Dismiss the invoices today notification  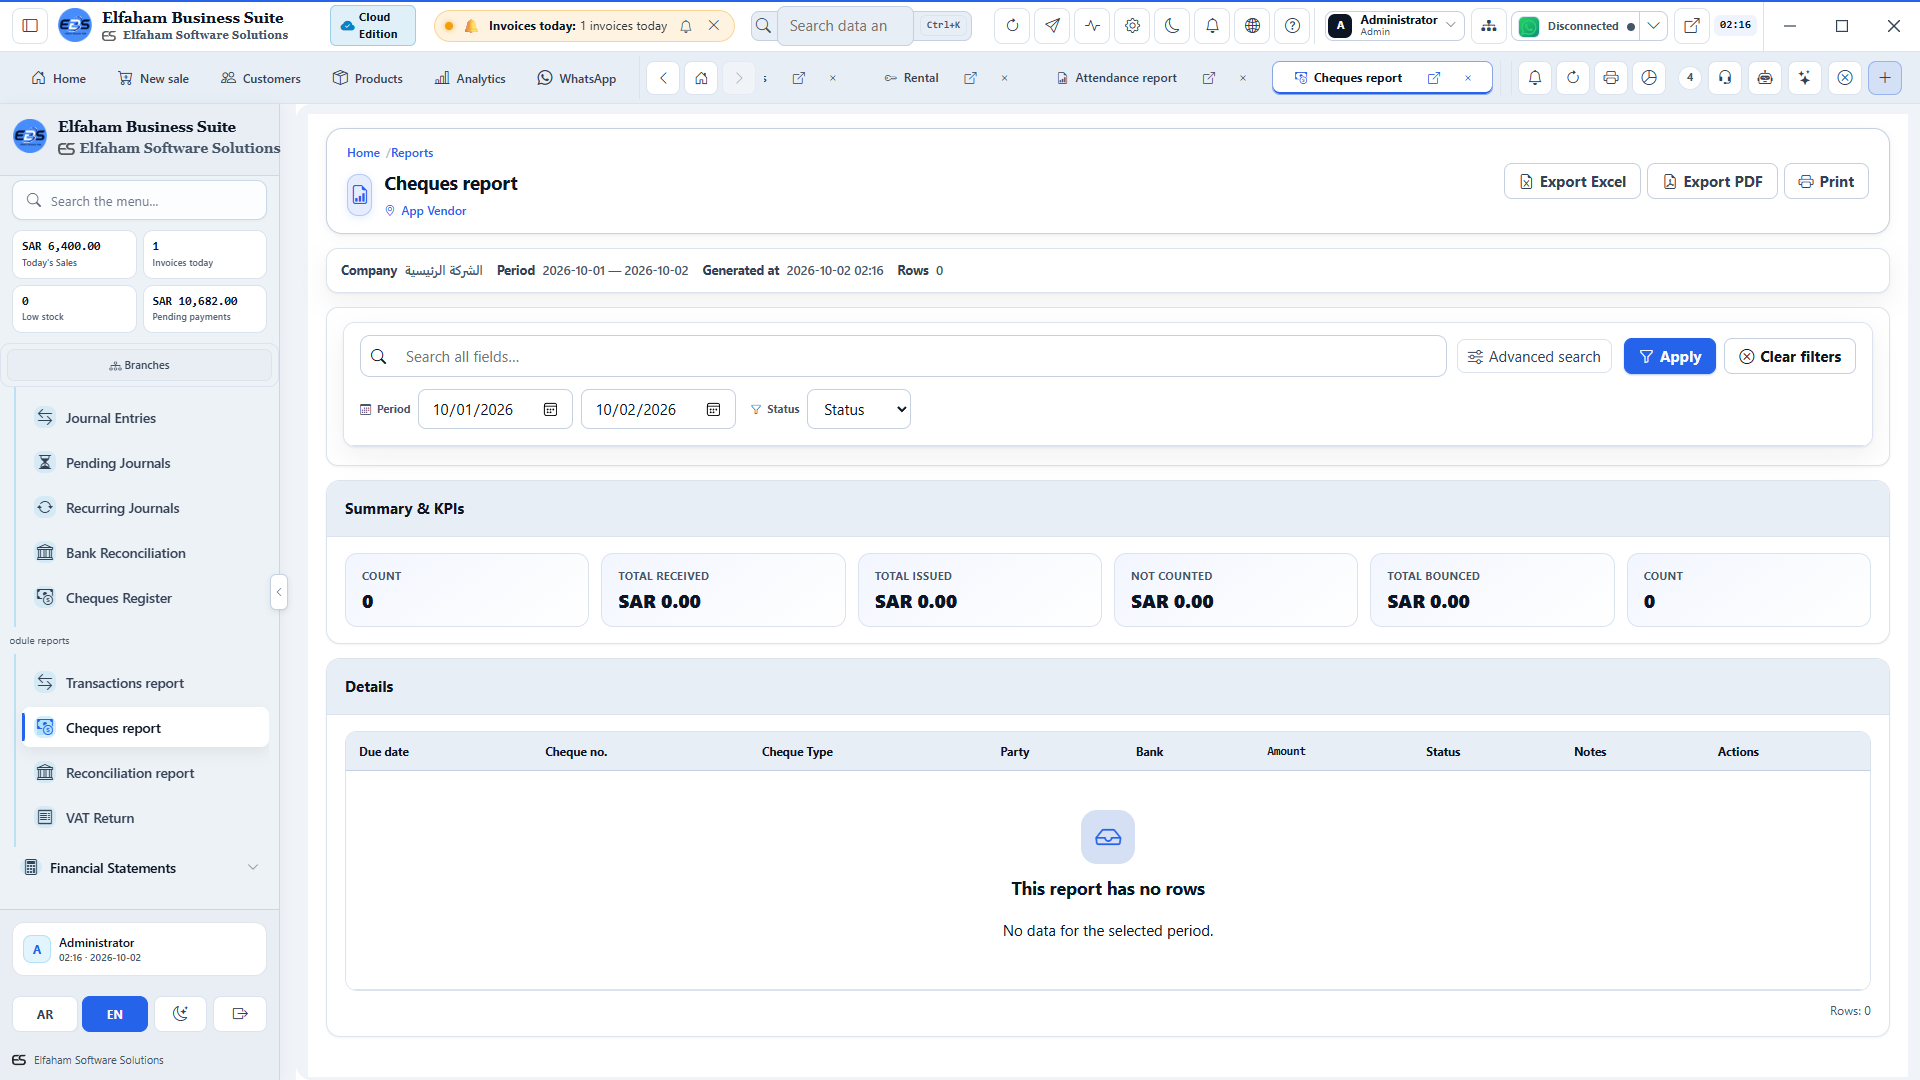click(x=713, y=26)
